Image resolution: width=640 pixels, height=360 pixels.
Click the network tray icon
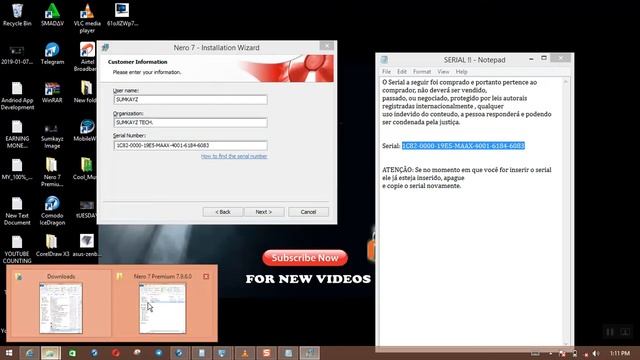(585, 353)
